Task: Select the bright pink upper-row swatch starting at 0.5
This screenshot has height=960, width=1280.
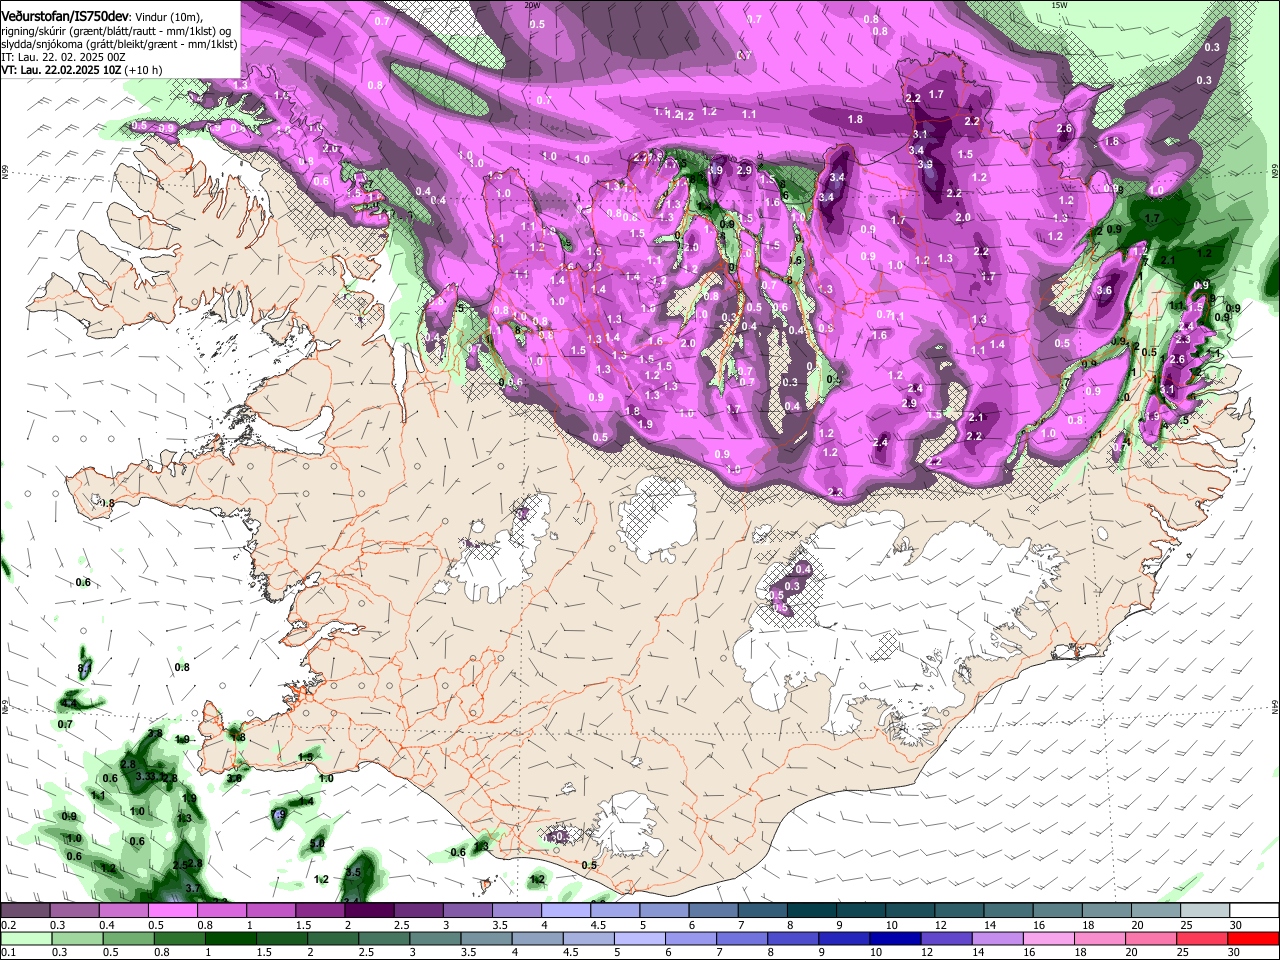Action: tap(172, 911)
